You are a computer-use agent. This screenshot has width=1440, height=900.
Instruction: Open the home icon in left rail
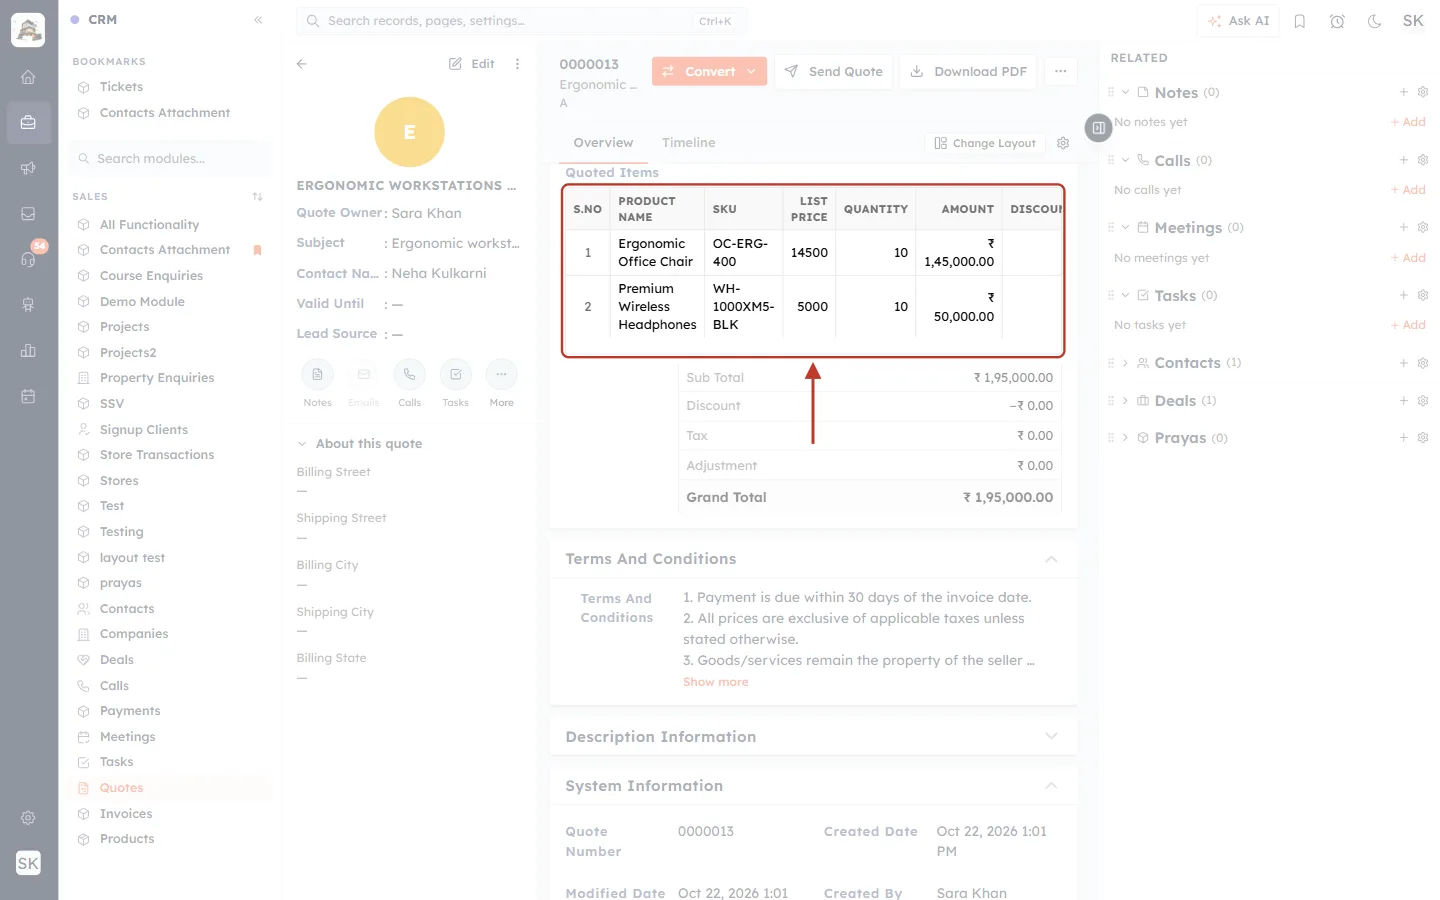(28, 77)
